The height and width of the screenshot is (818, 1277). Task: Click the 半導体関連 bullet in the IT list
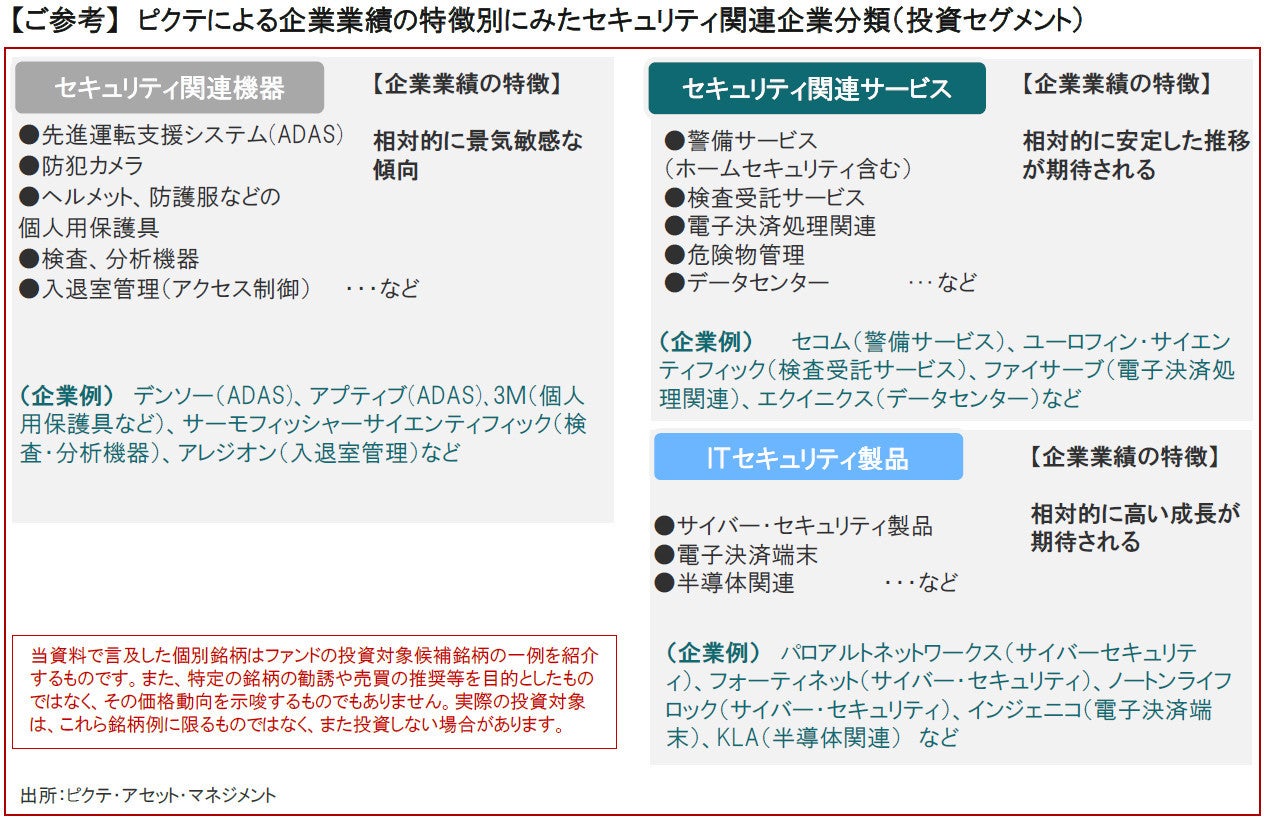724,583
